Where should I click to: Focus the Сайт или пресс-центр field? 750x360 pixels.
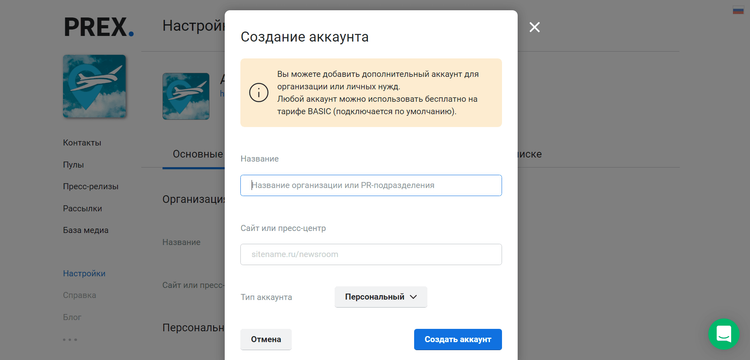(x=371, y=254)
